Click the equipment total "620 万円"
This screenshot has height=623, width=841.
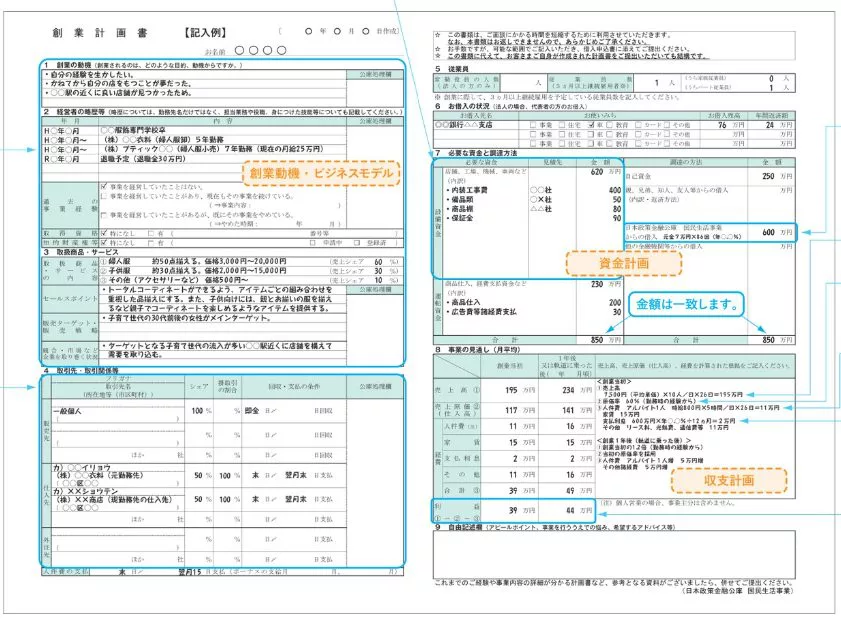tap(606, 172)
